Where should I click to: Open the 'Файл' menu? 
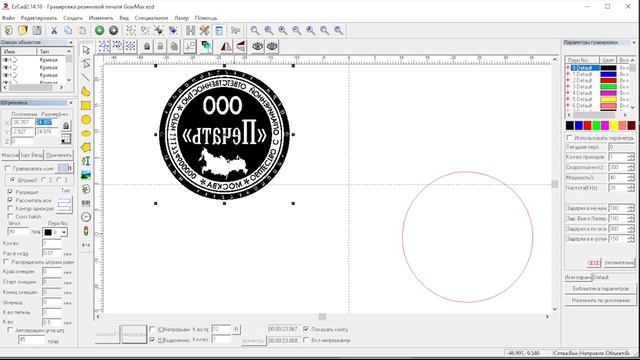click(x=8, y=18)
